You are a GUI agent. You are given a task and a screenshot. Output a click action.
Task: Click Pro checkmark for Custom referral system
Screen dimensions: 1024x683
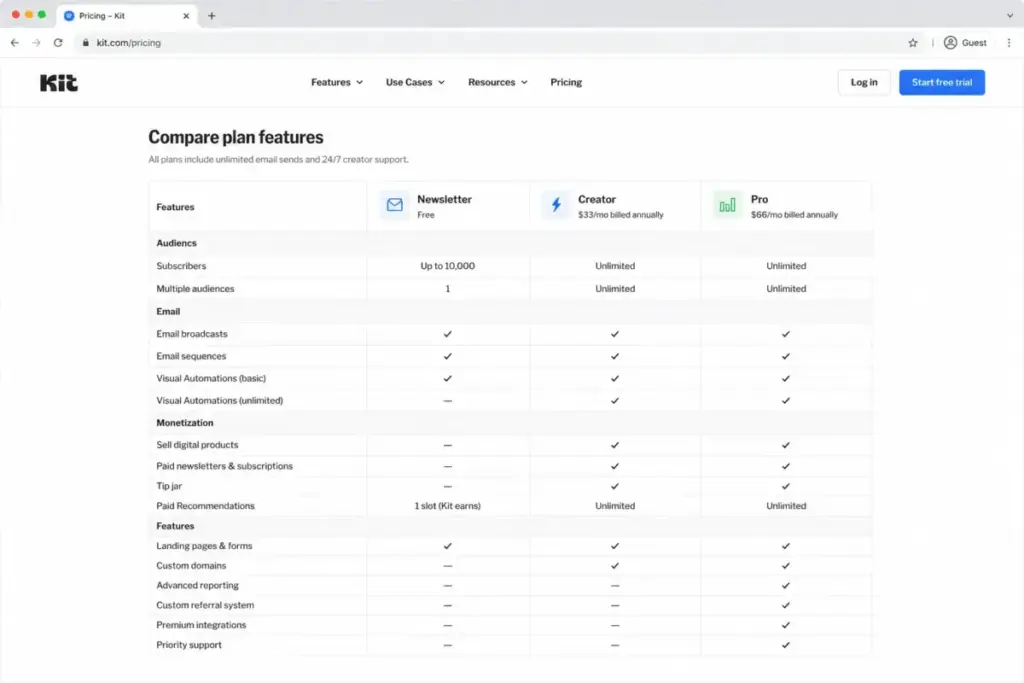coord(786,605)
